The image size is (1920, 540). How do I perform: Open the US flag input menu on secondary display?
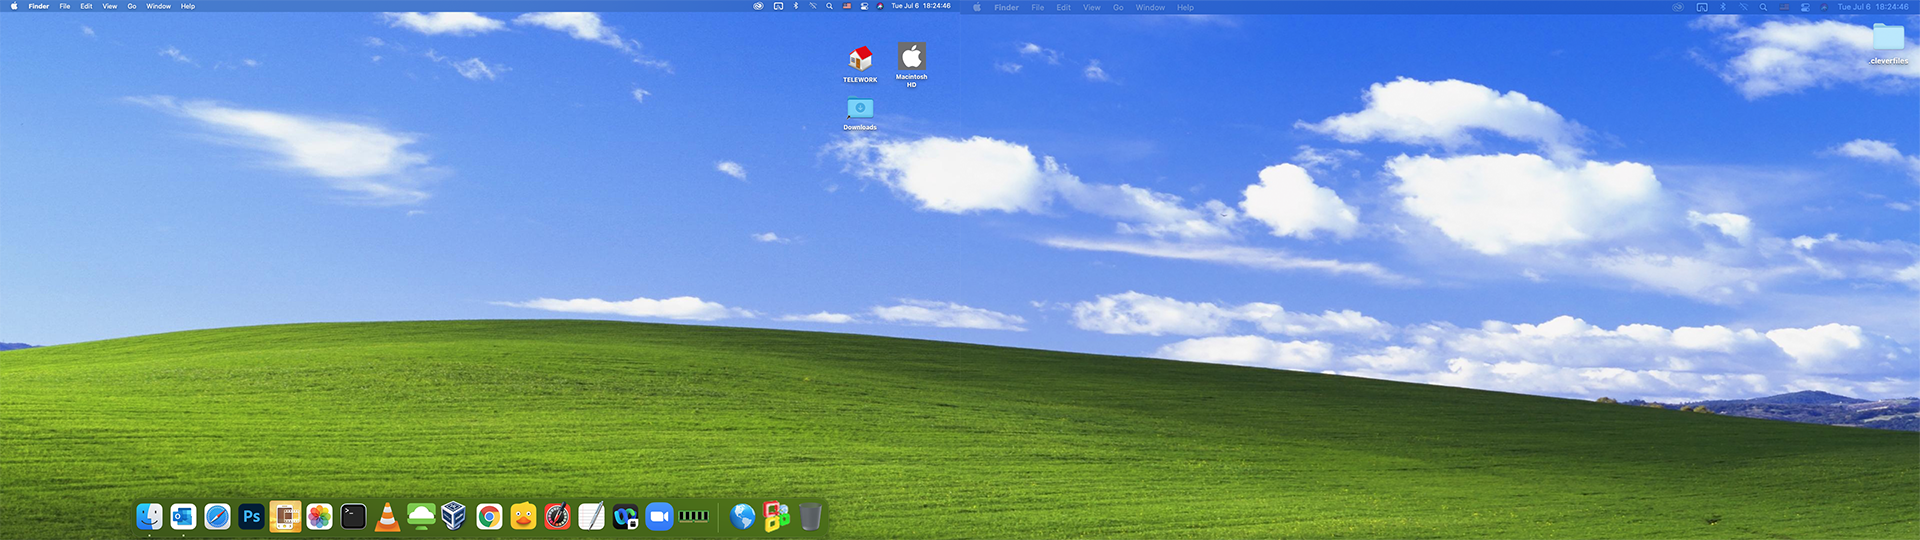[1784, 7]
